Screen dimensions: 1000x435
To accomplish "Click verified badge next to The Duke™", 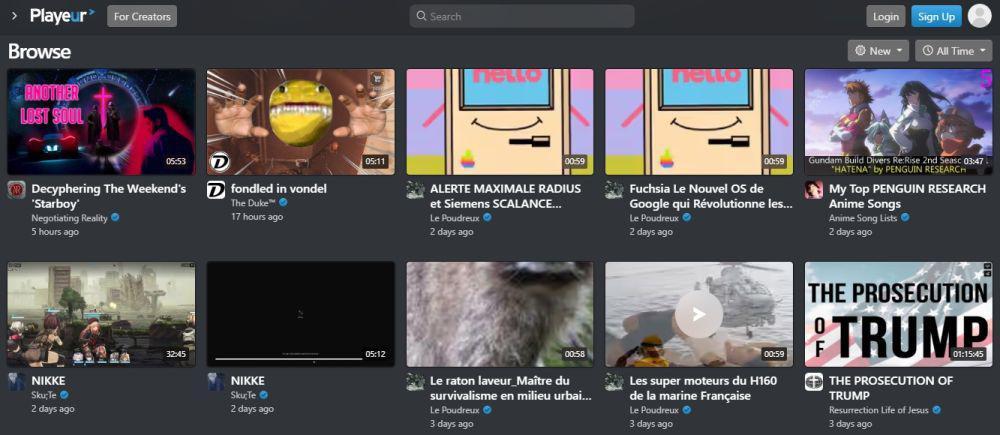I will pos(283,202).
